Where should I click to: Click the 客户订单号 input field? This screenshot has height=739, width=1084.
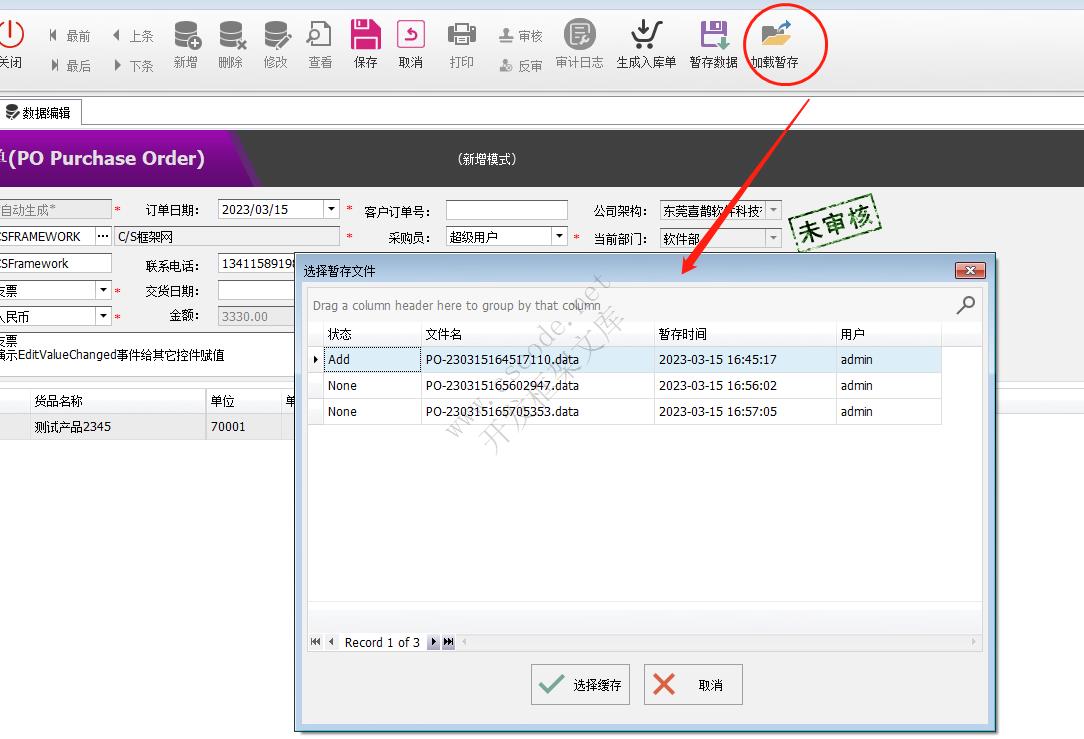[x=506, y=210]
